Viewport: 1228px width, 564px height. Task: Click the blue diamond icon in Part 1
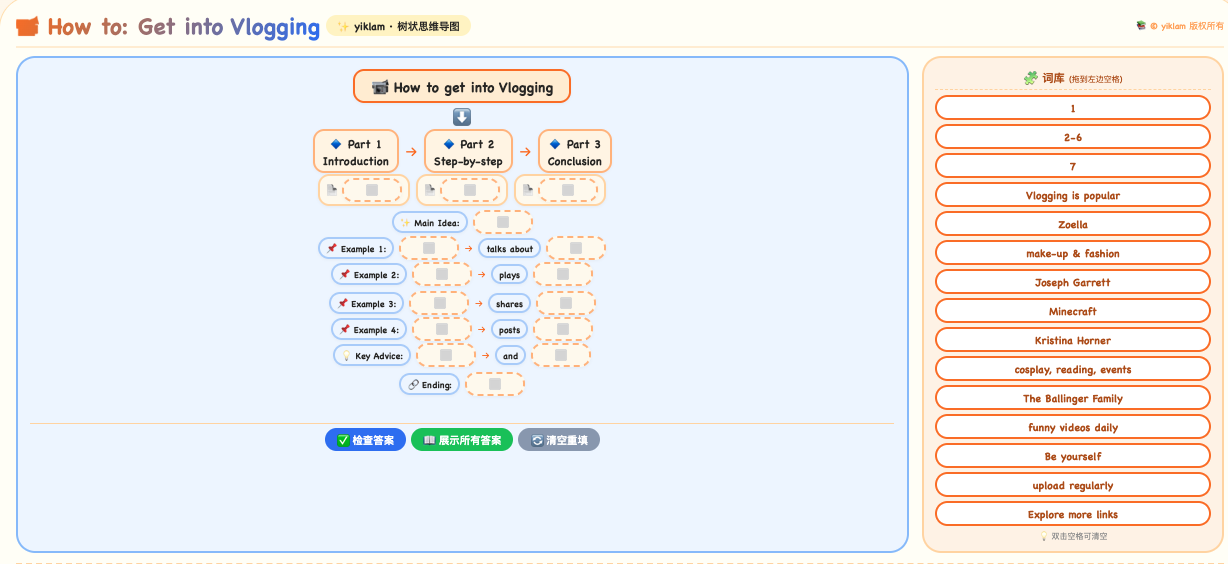[x=335, y=144]
